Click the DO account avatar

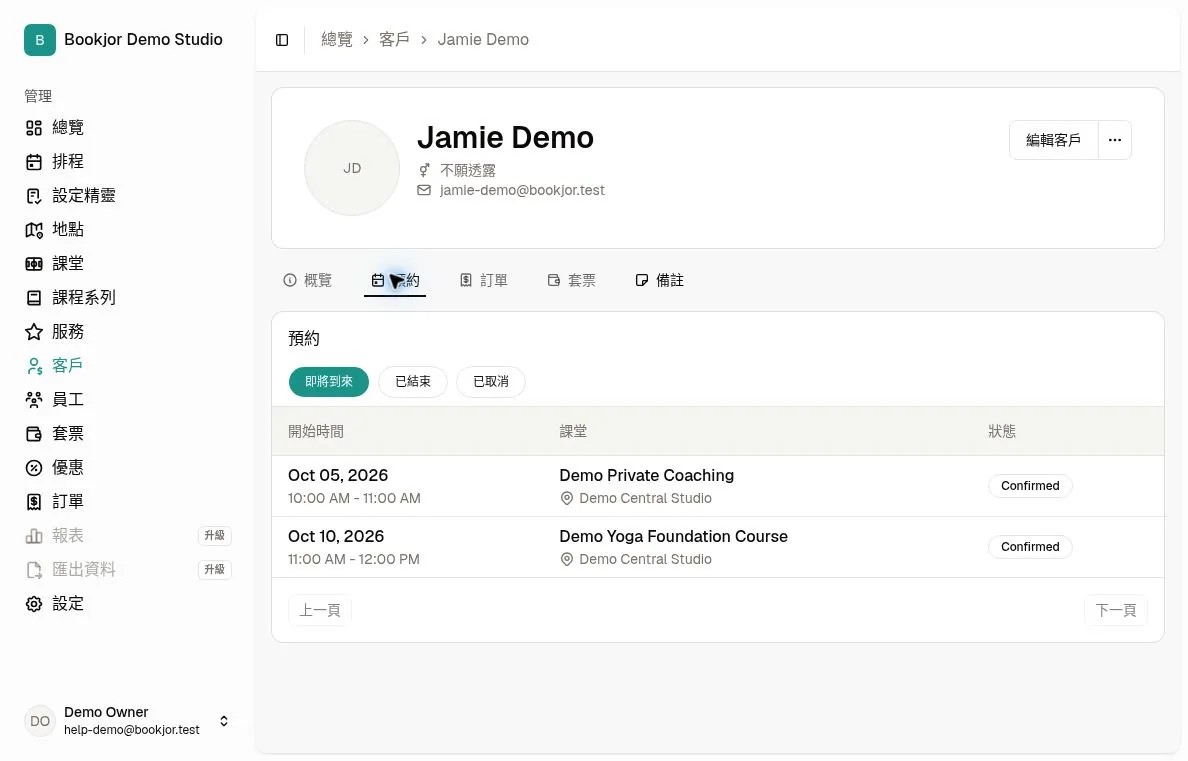pos(39,721)
